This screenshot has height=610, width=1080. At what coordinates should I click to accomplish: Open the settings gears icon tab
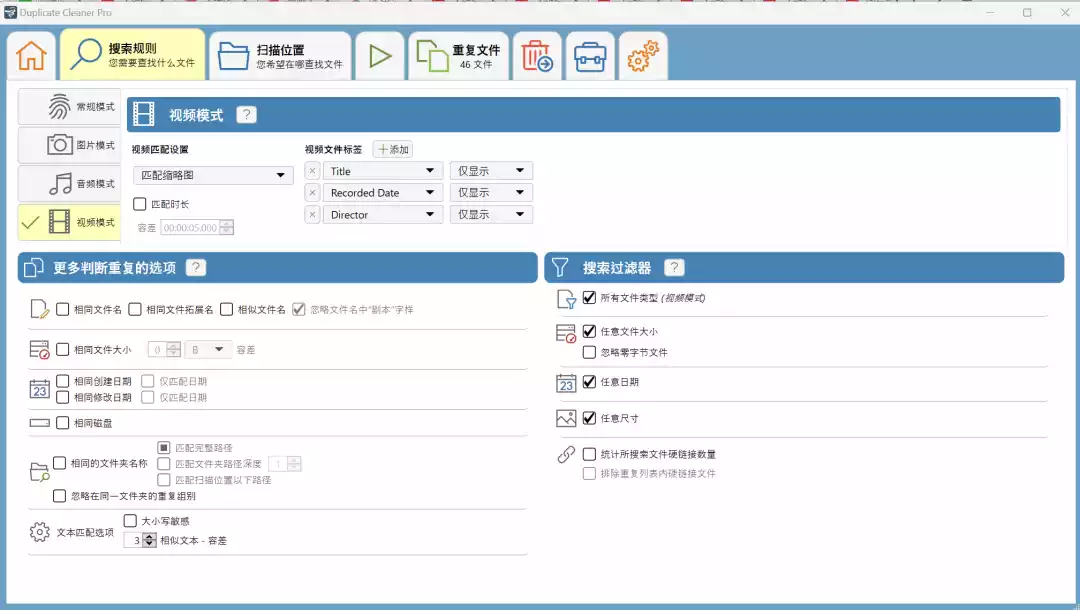point(642,56)
